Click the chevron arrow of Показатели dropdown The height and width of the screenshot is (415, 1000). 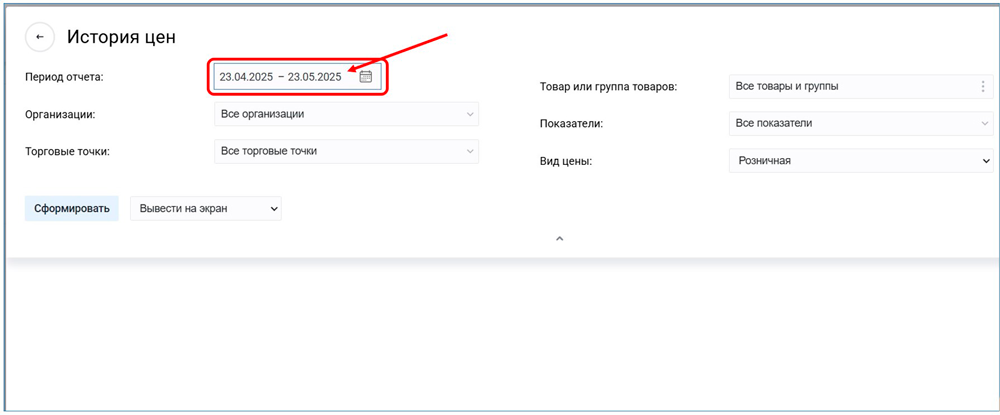coord(984,124)
